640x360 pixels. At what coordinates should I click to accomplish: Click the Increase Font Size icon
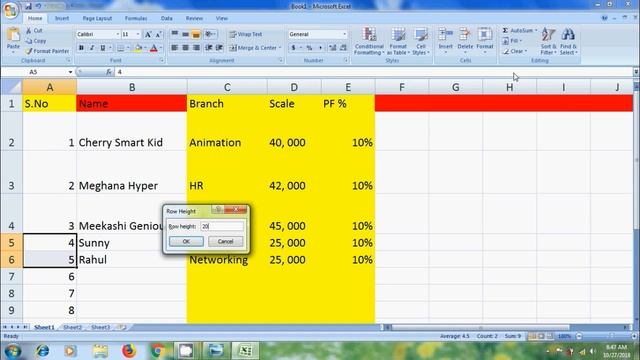(148, 35)
